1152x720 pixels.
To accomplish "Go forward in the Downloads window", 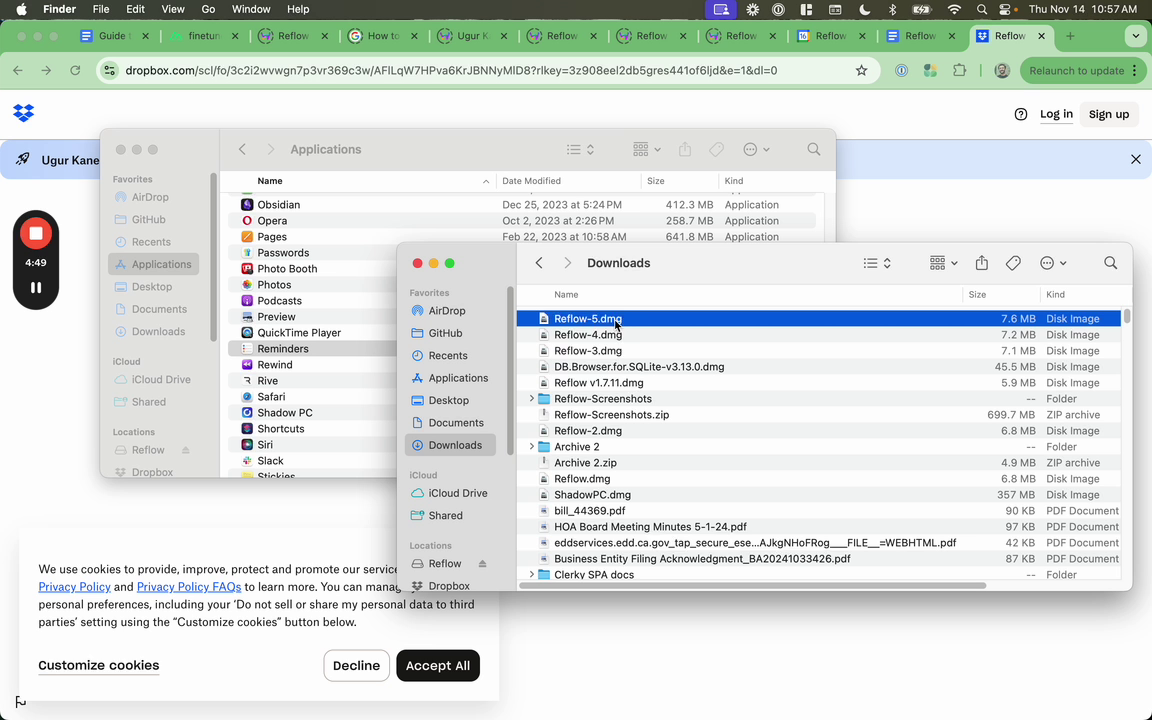I will point(567,263).
